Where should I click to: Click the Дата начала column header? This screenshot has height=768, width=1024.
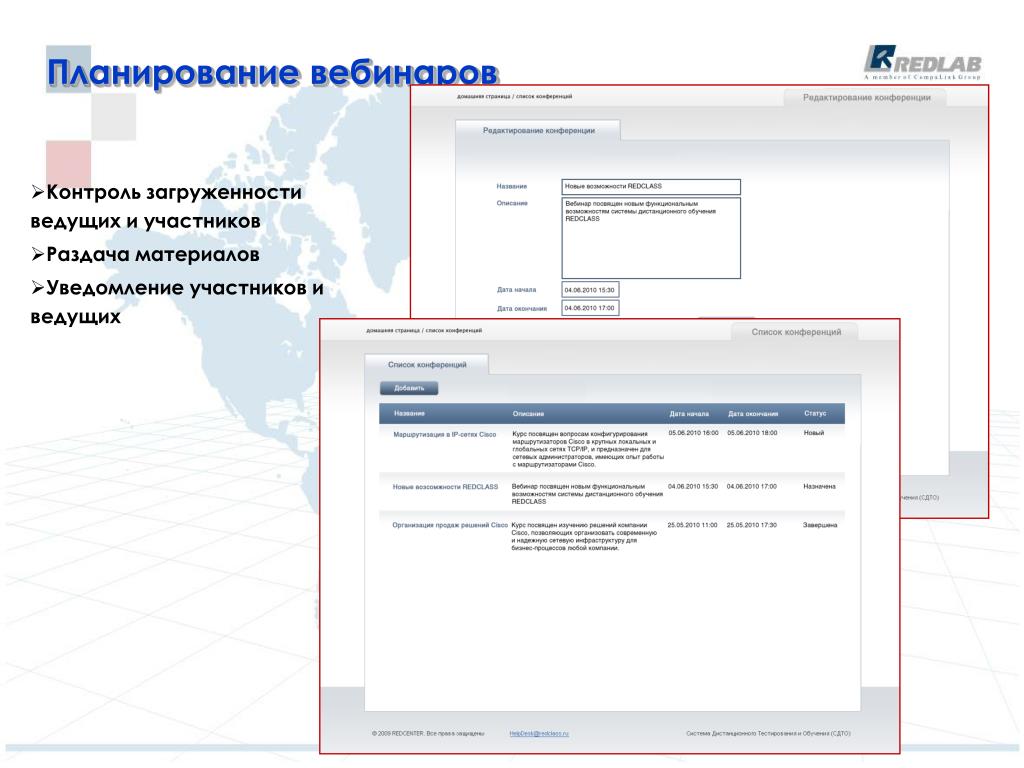689,413
